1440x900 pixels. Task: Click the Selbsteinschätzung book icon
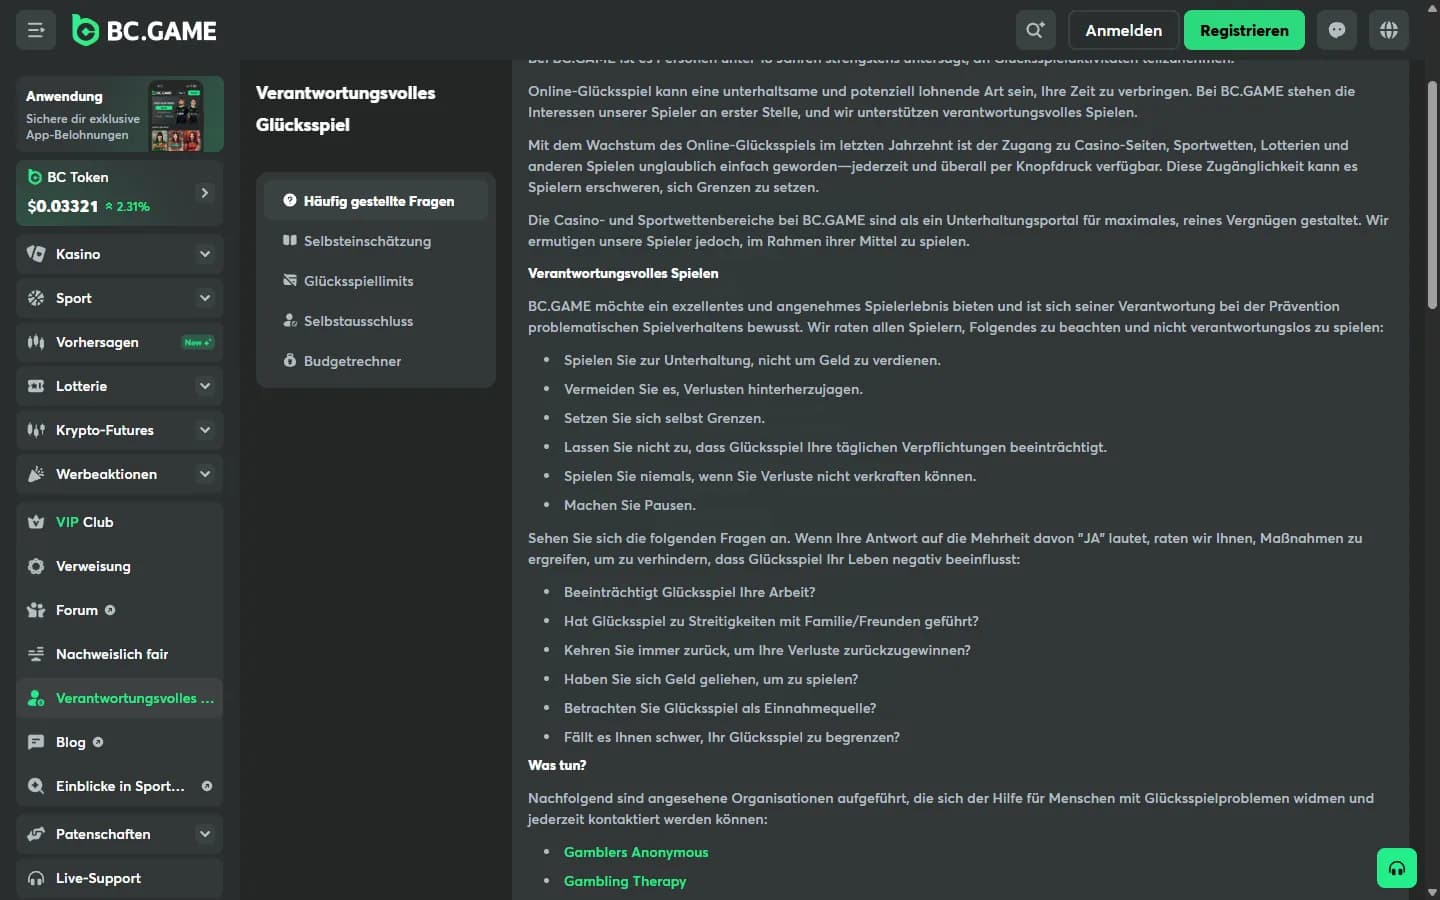[290, 240]
